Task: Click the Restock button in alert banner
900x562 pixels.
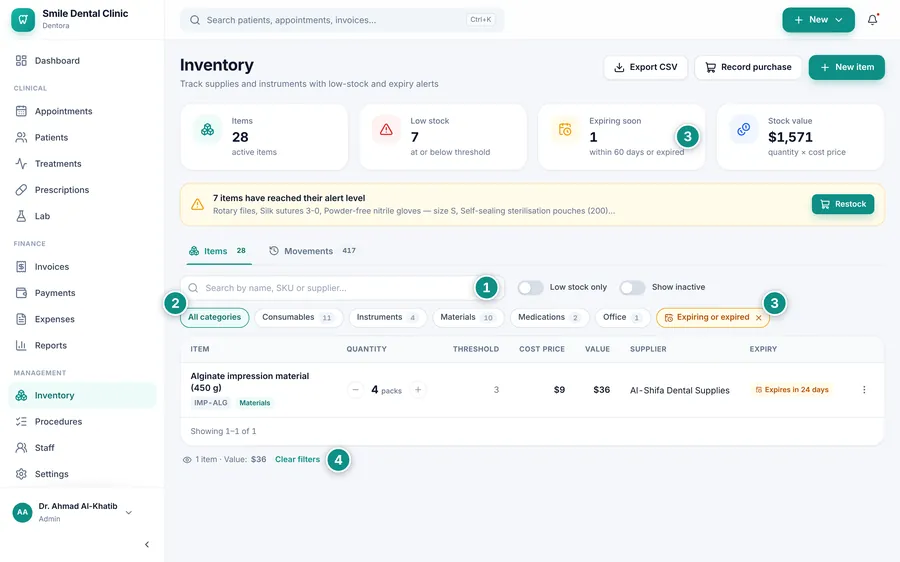Action: pyautogui.click(x=843, y=204)
